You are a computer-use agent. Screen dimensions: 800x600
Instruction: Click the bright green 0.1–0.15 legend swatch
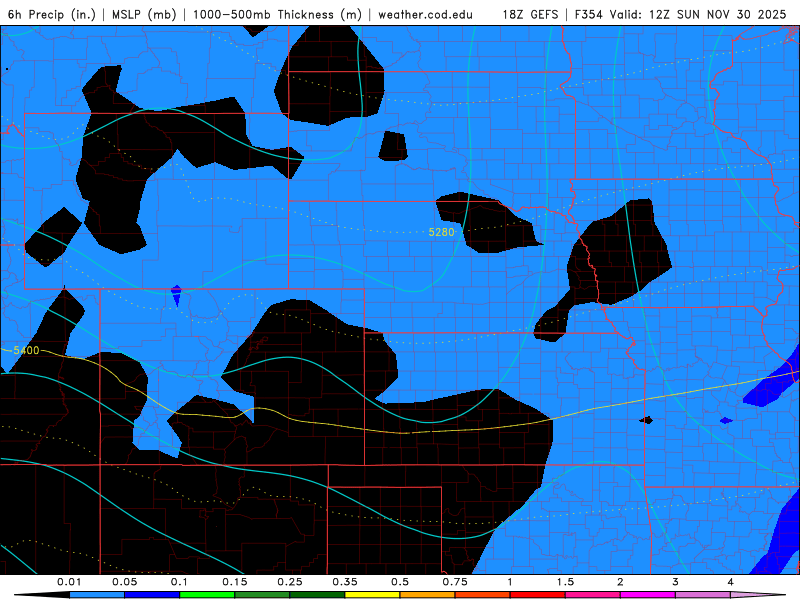tap(207, 595)
